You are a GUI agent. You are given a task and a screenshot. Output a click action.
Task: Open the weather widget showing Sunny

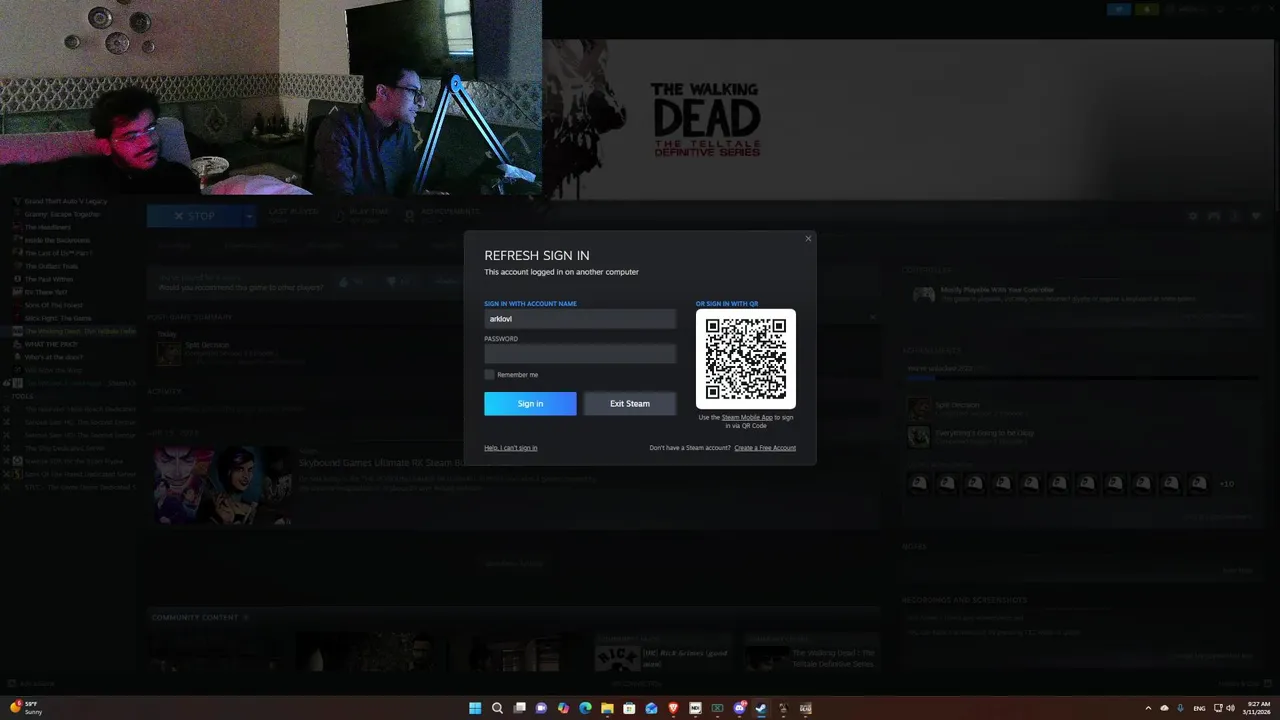point(27,708)
